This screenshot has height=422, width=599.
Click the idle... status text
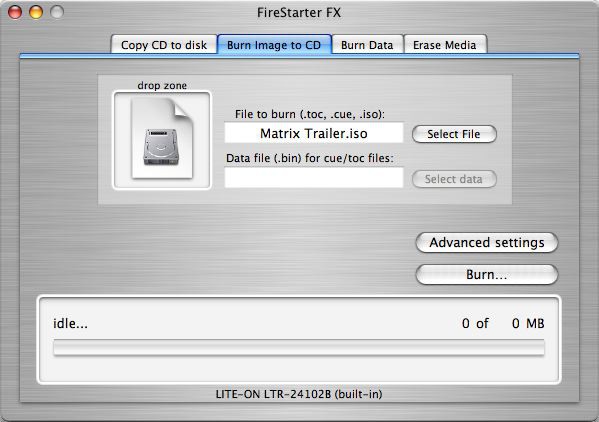tap(70, 323)
